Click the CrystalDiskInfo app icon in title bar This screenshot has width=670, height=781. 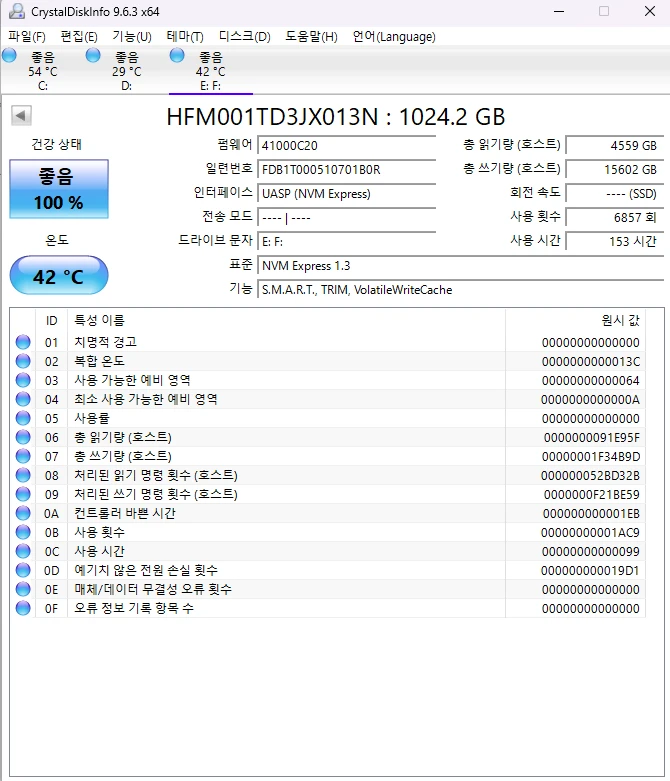coord(16,11)
